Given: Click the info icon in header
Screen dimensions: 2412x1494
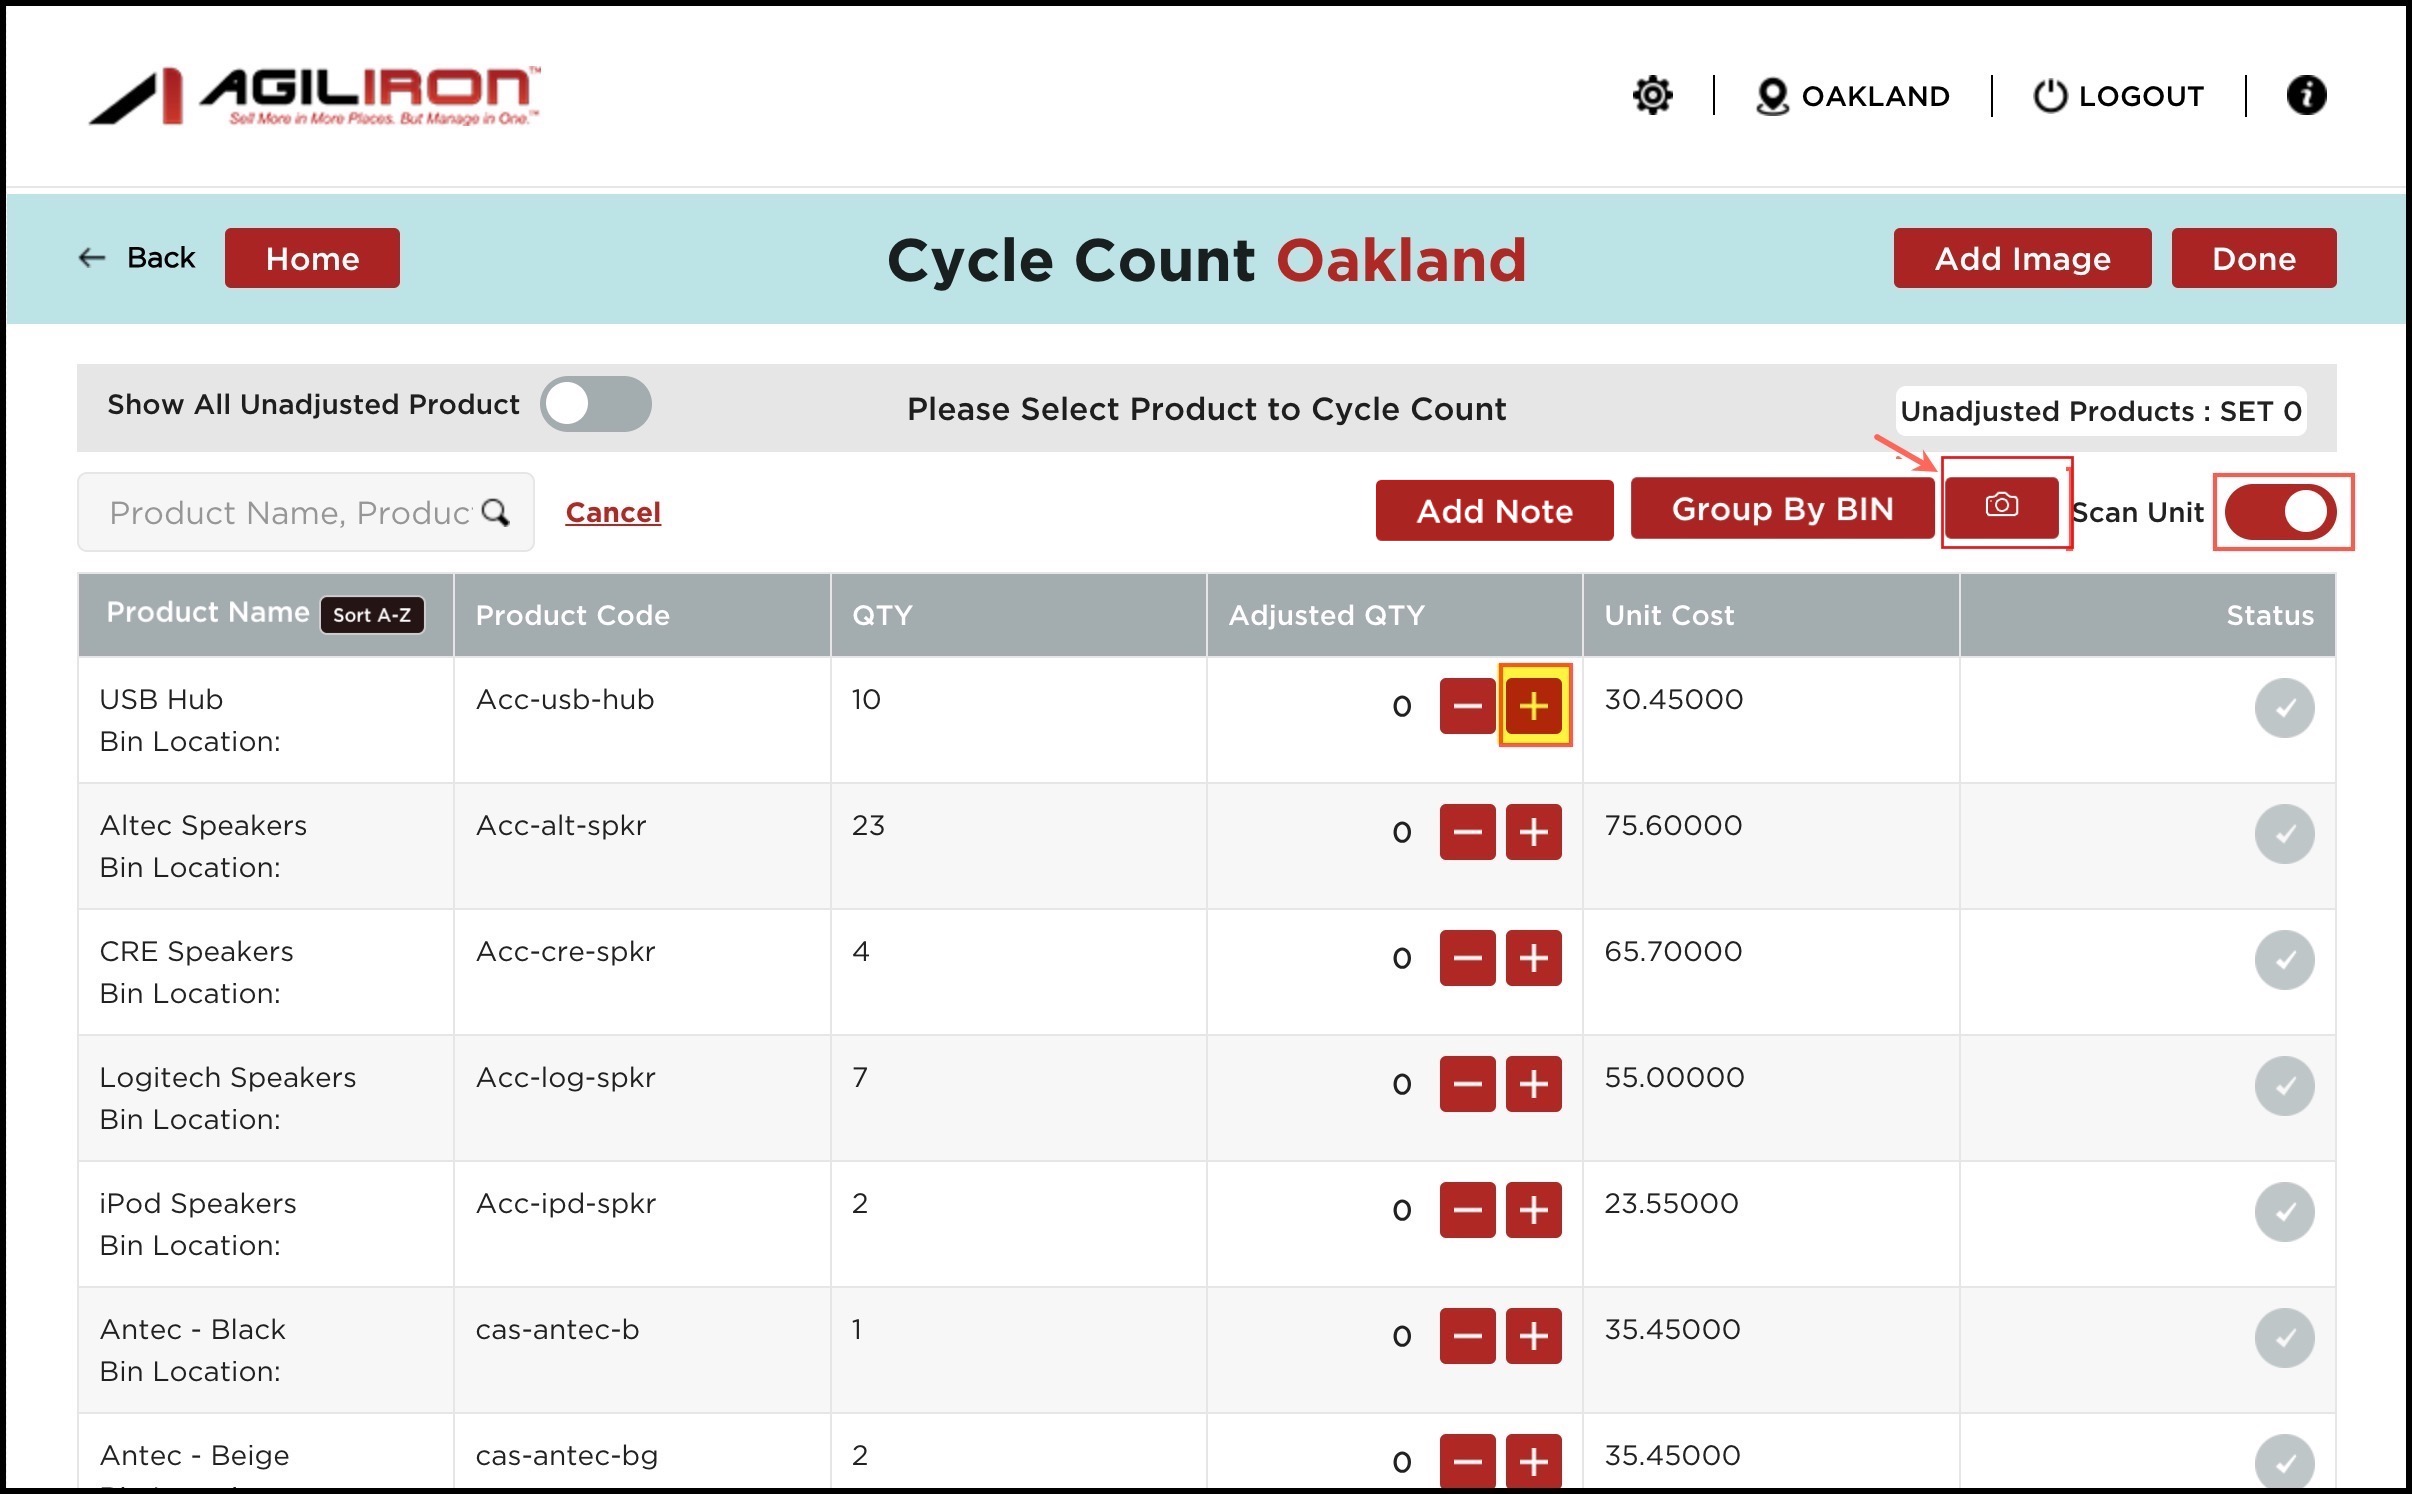Looking at the screenshot, I should (x=2306, y=95).
